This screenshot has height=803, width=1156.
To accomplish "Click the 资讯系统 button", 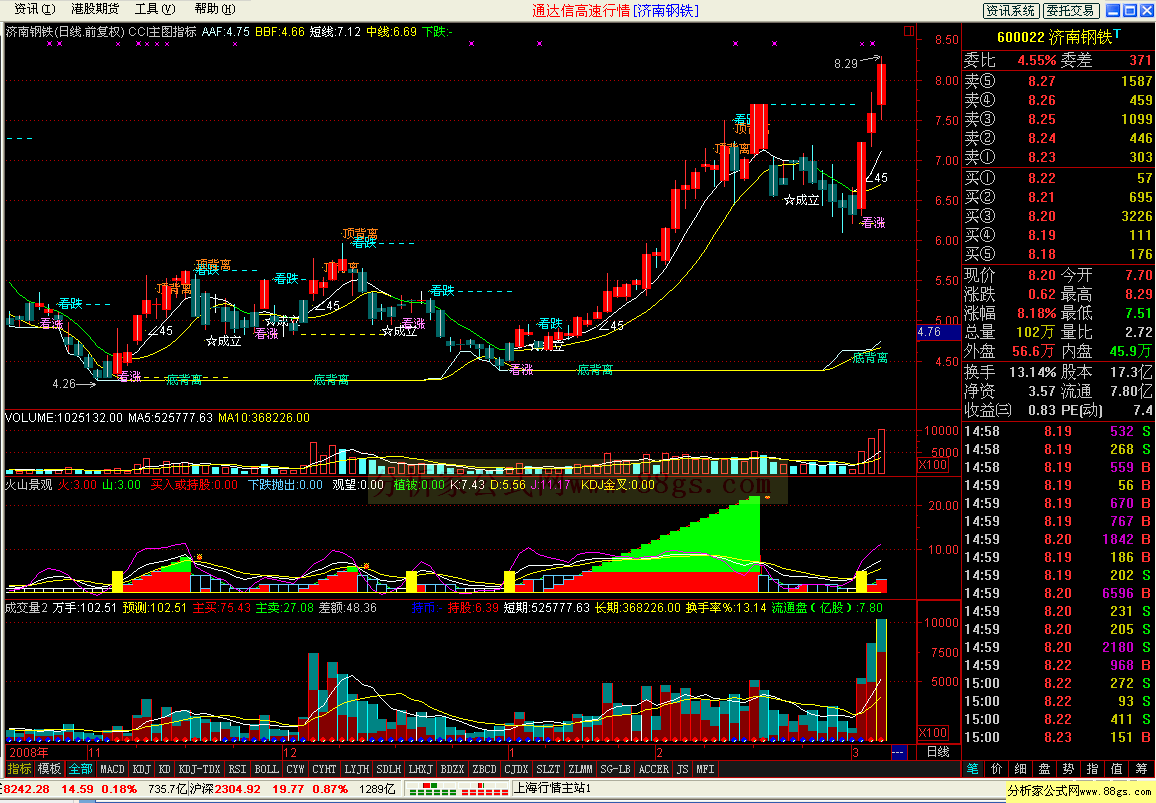I will point(1012,10).
